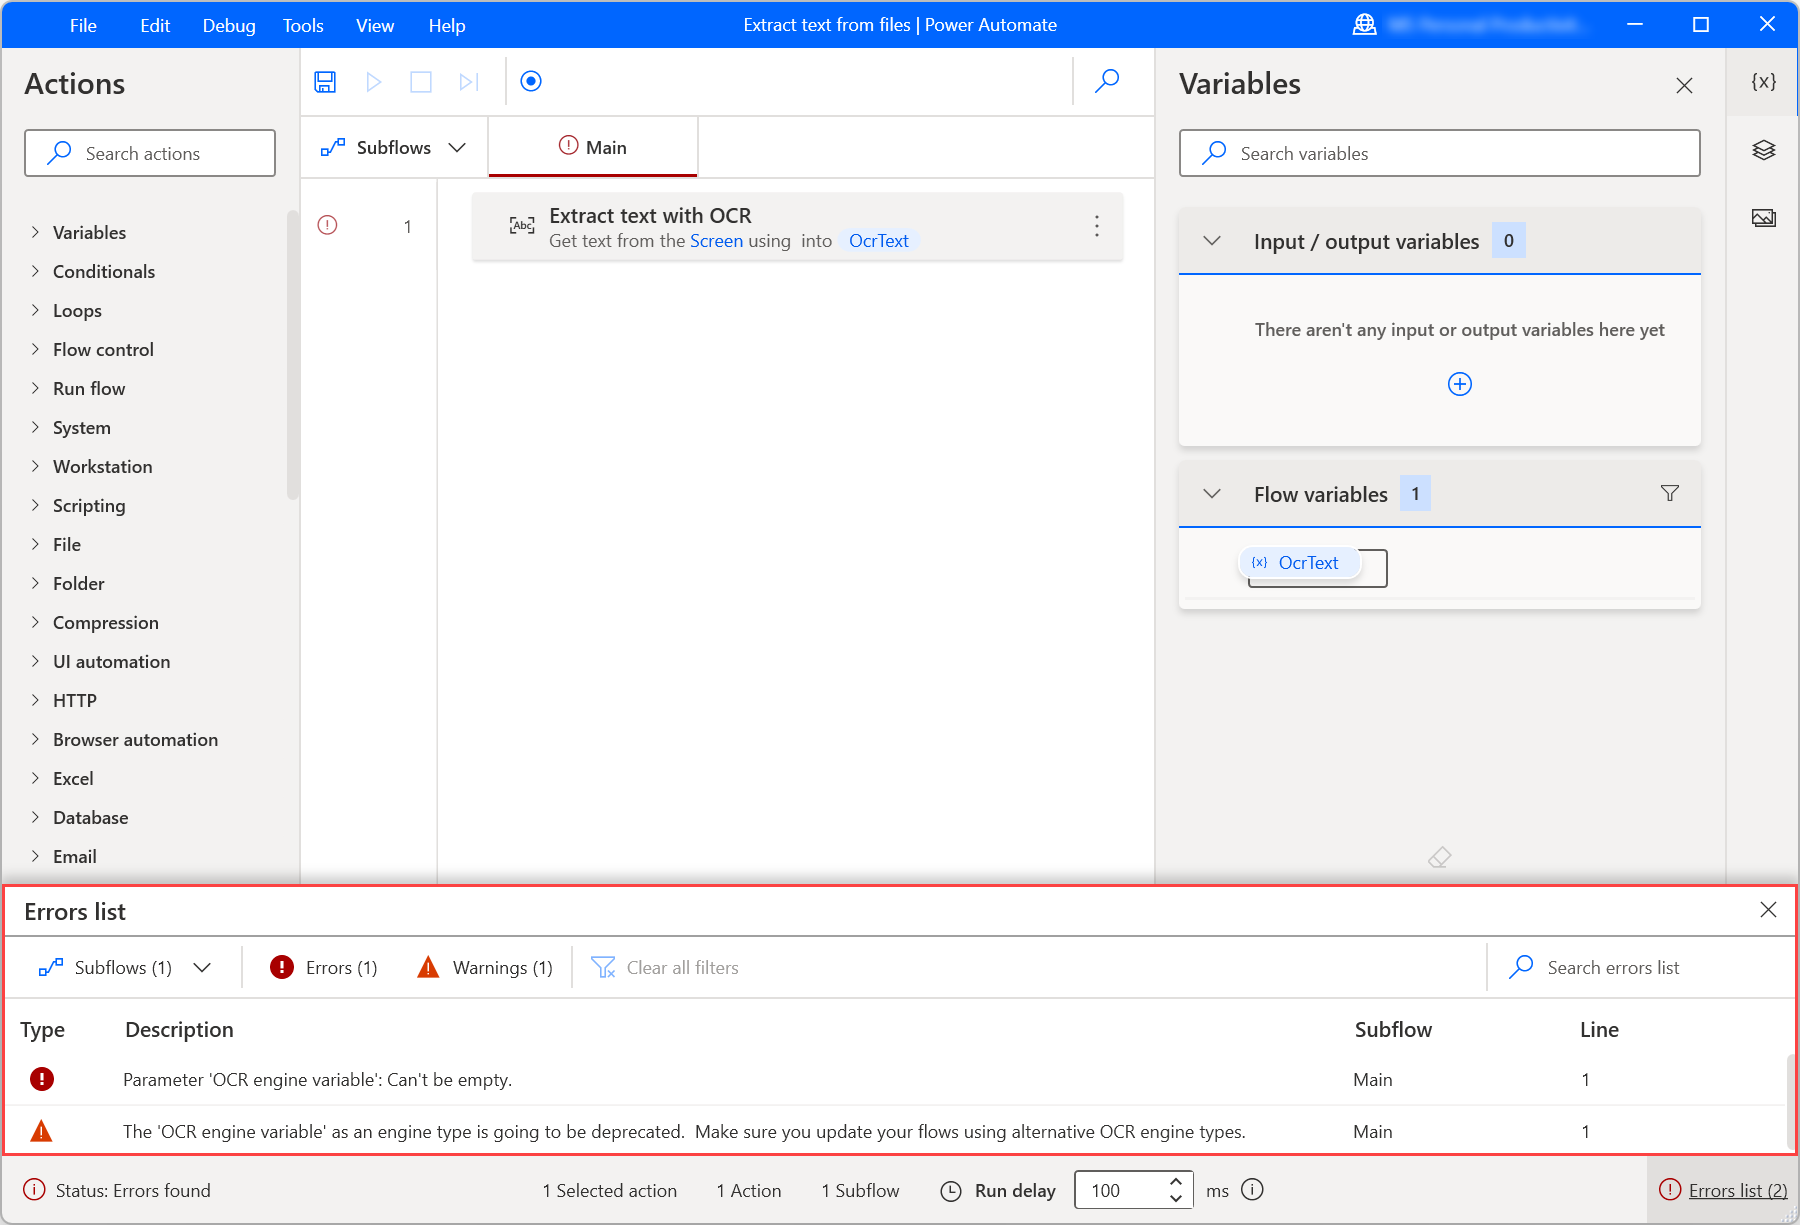This screenshot has height=1225, width=1800.
Task: Open the Debug menu
Action: (228, 25)
